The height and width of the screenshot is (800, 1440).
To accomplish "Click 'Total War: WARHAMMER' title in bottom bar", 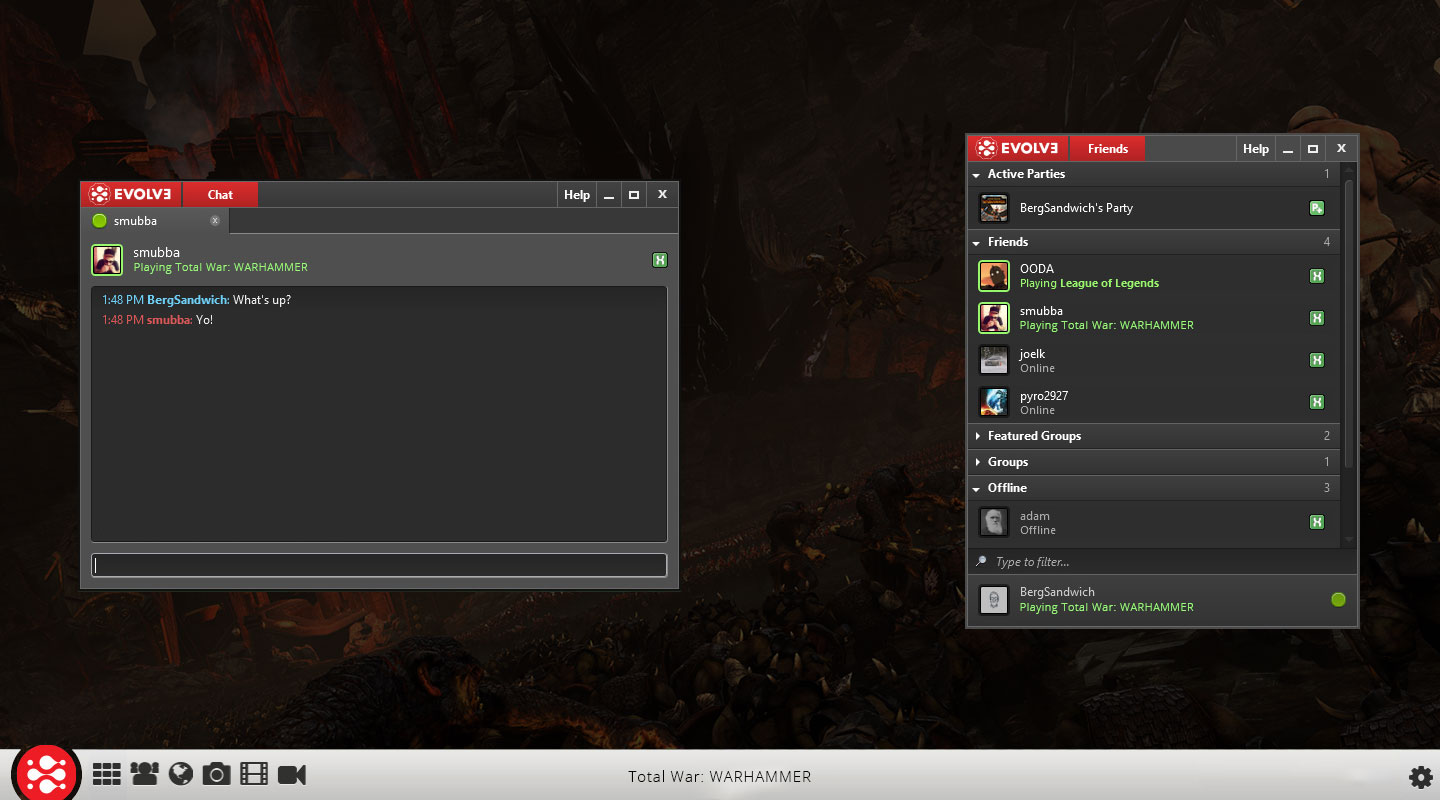I will tap(720, 777).
